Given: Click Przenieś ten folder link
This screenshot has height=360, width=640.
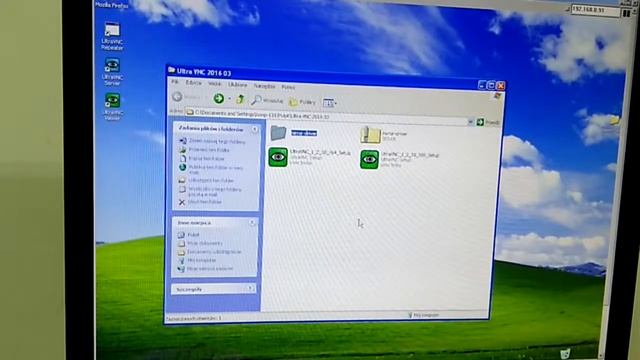Looking at the screenshot, I should (209, 150).
